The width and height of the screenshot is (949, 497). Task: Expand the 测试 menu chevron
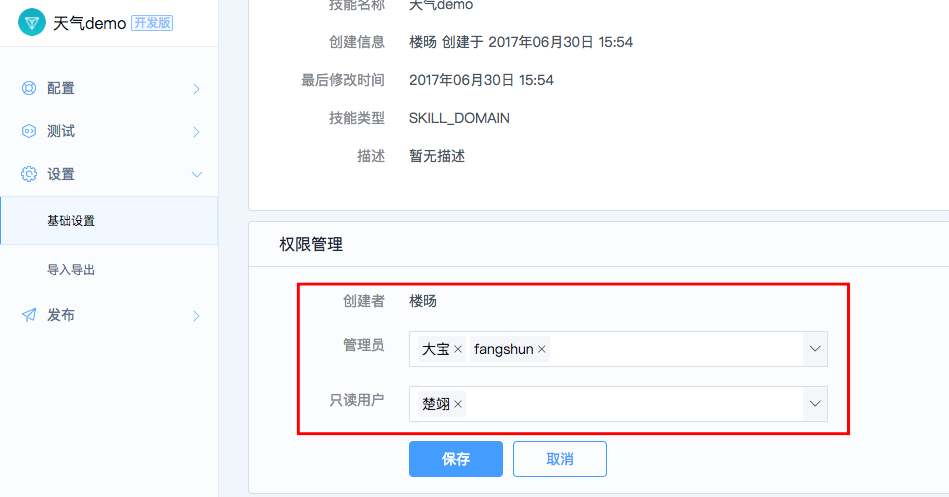[196, 132]
